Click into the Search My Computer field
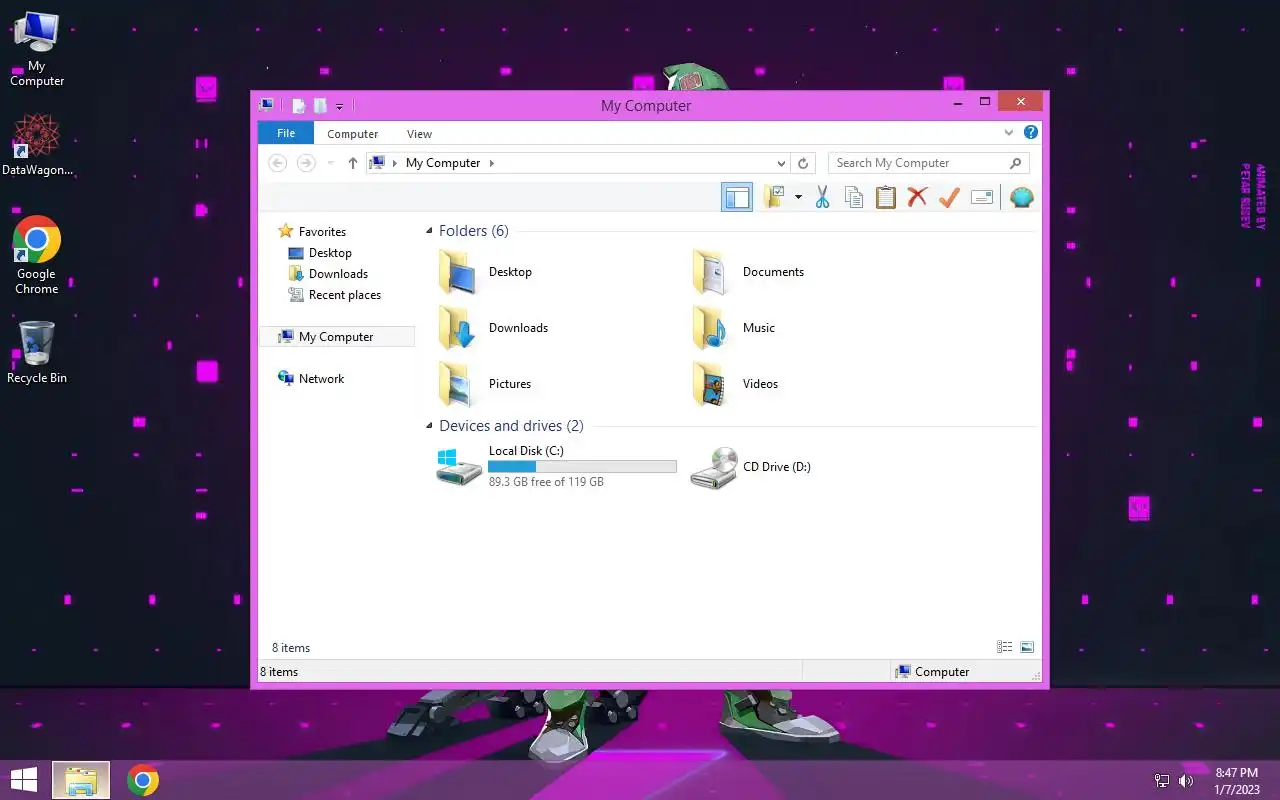The image size is (1280, 800). click(x=928, y=163)
